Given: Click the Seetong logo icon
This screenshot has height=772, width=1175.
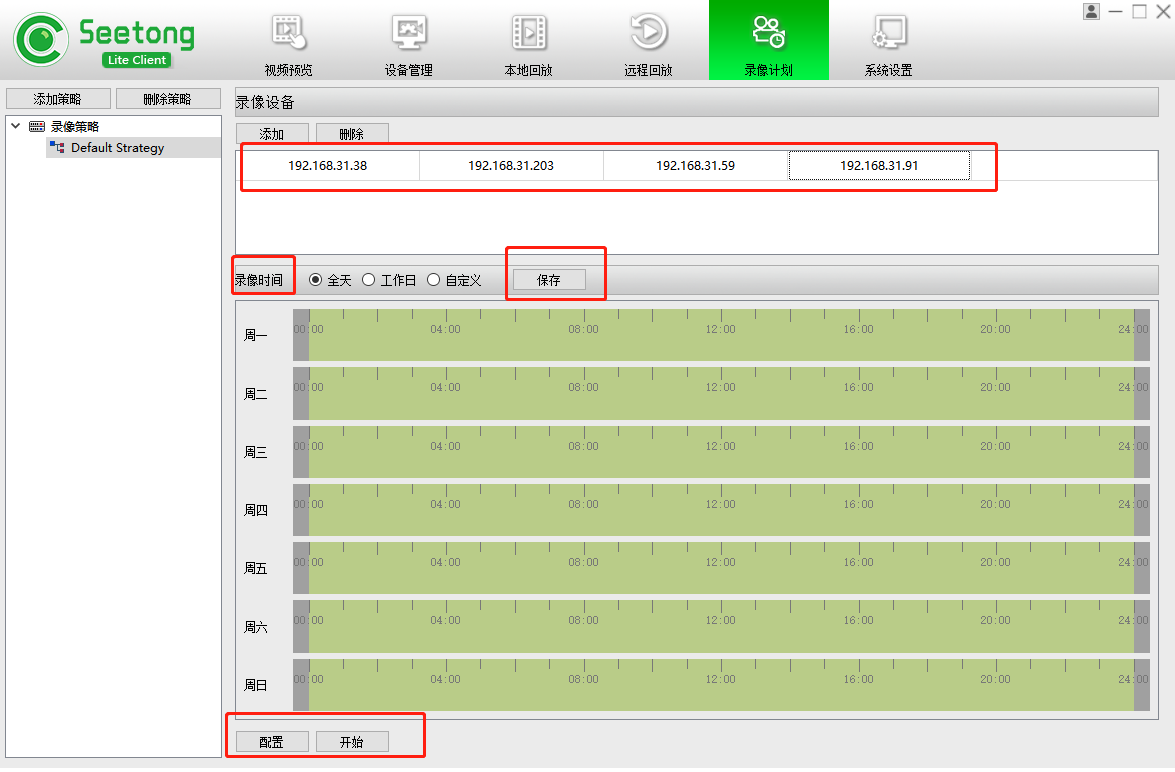Looking at the screenshot, I should [x=41, y=40].
